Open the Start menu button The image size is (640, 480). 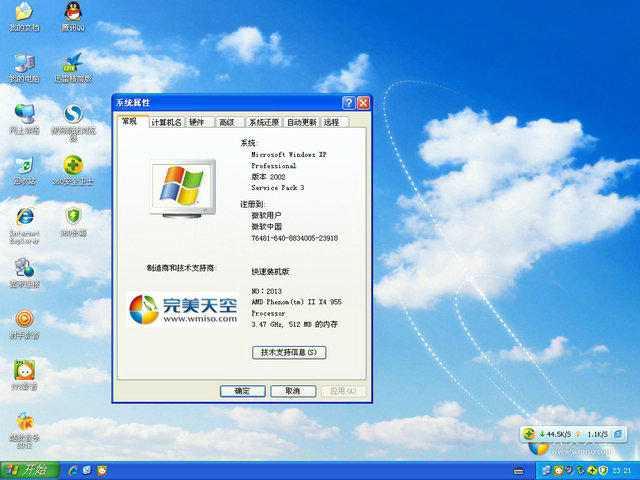tap(30, 470)
